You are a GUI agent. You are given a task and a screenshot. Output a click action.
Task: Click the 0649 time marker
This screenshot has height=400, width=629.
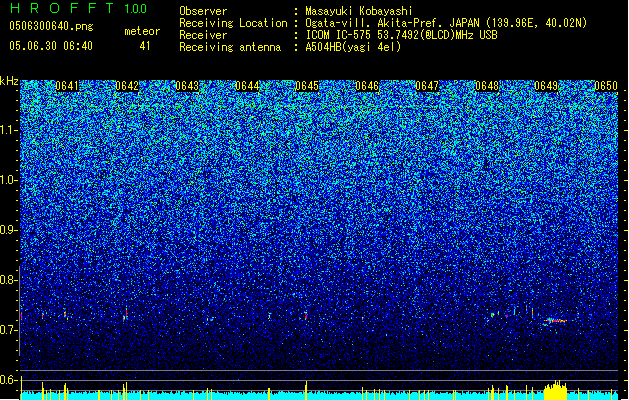(546, 86)
